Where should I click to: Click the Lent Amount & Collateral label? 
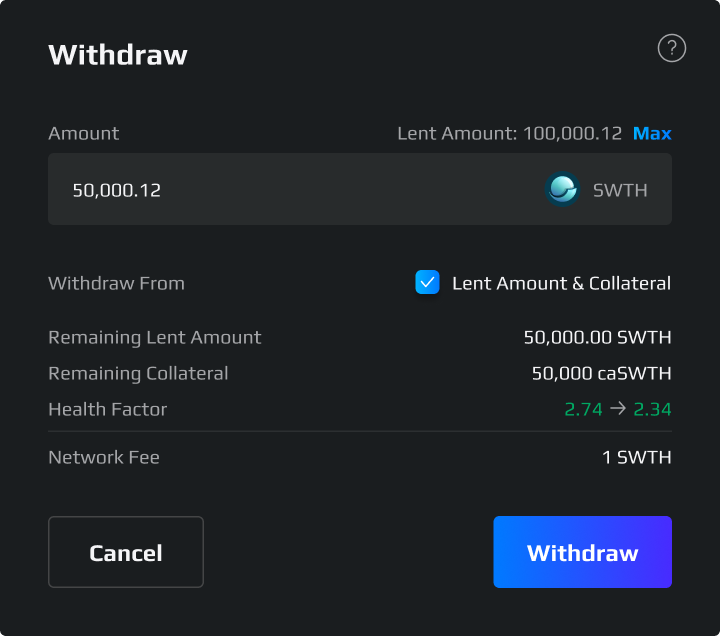561,283
